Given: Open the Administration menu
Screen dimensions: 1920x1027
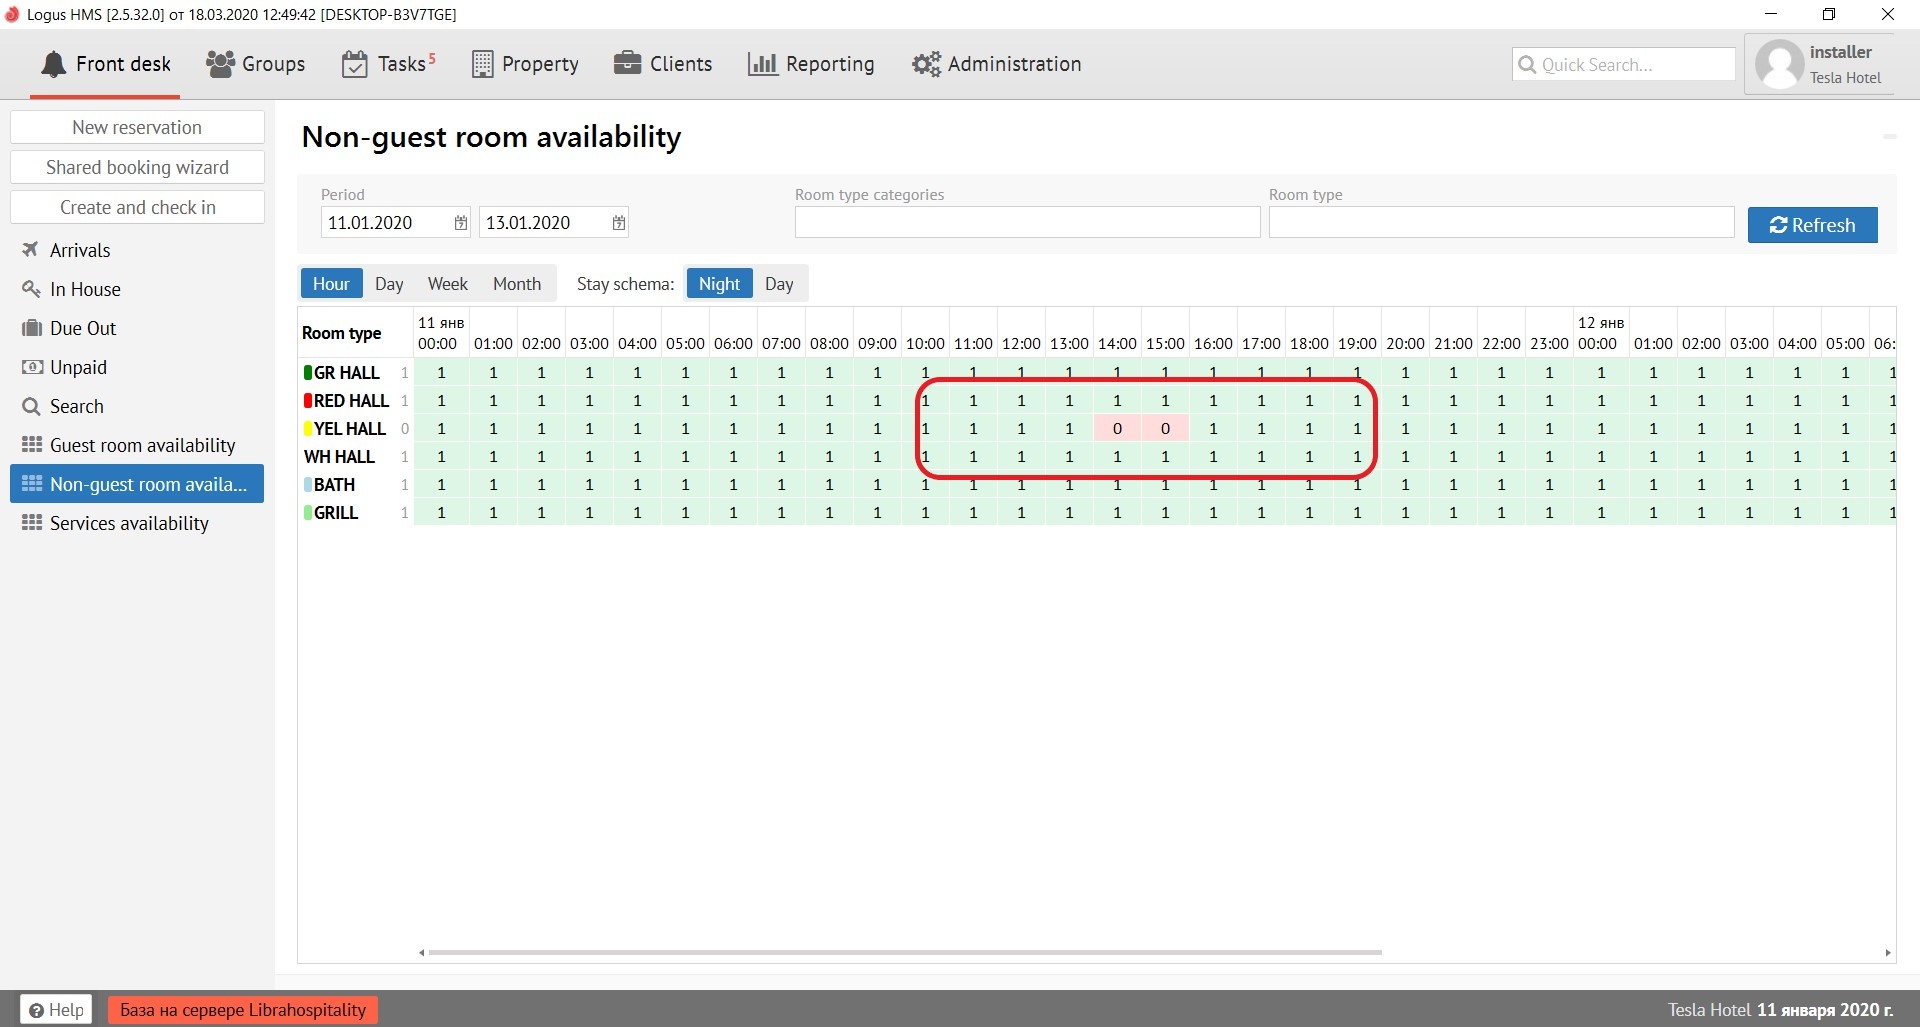Looking at the screenshot, I should [x=996, y=64].
